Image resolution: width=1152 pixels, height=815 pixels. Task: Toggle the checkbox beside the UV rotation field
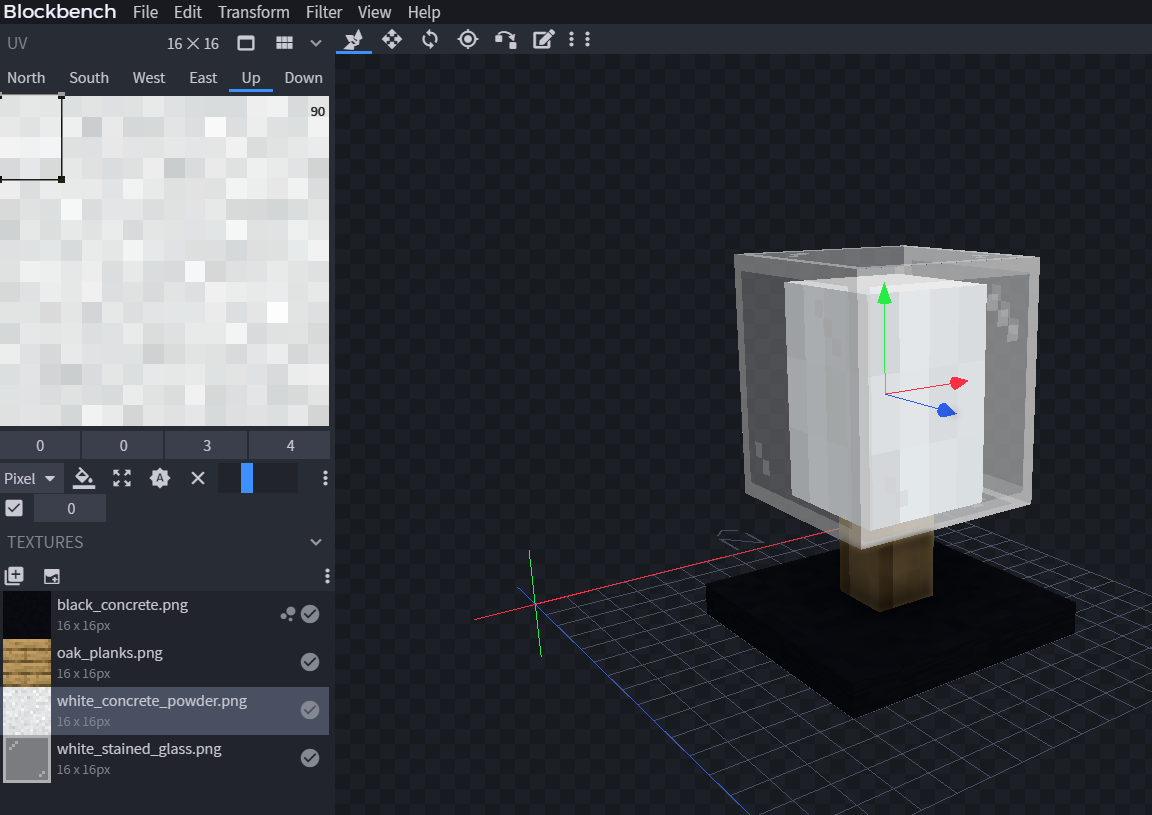tap(14, 508)
